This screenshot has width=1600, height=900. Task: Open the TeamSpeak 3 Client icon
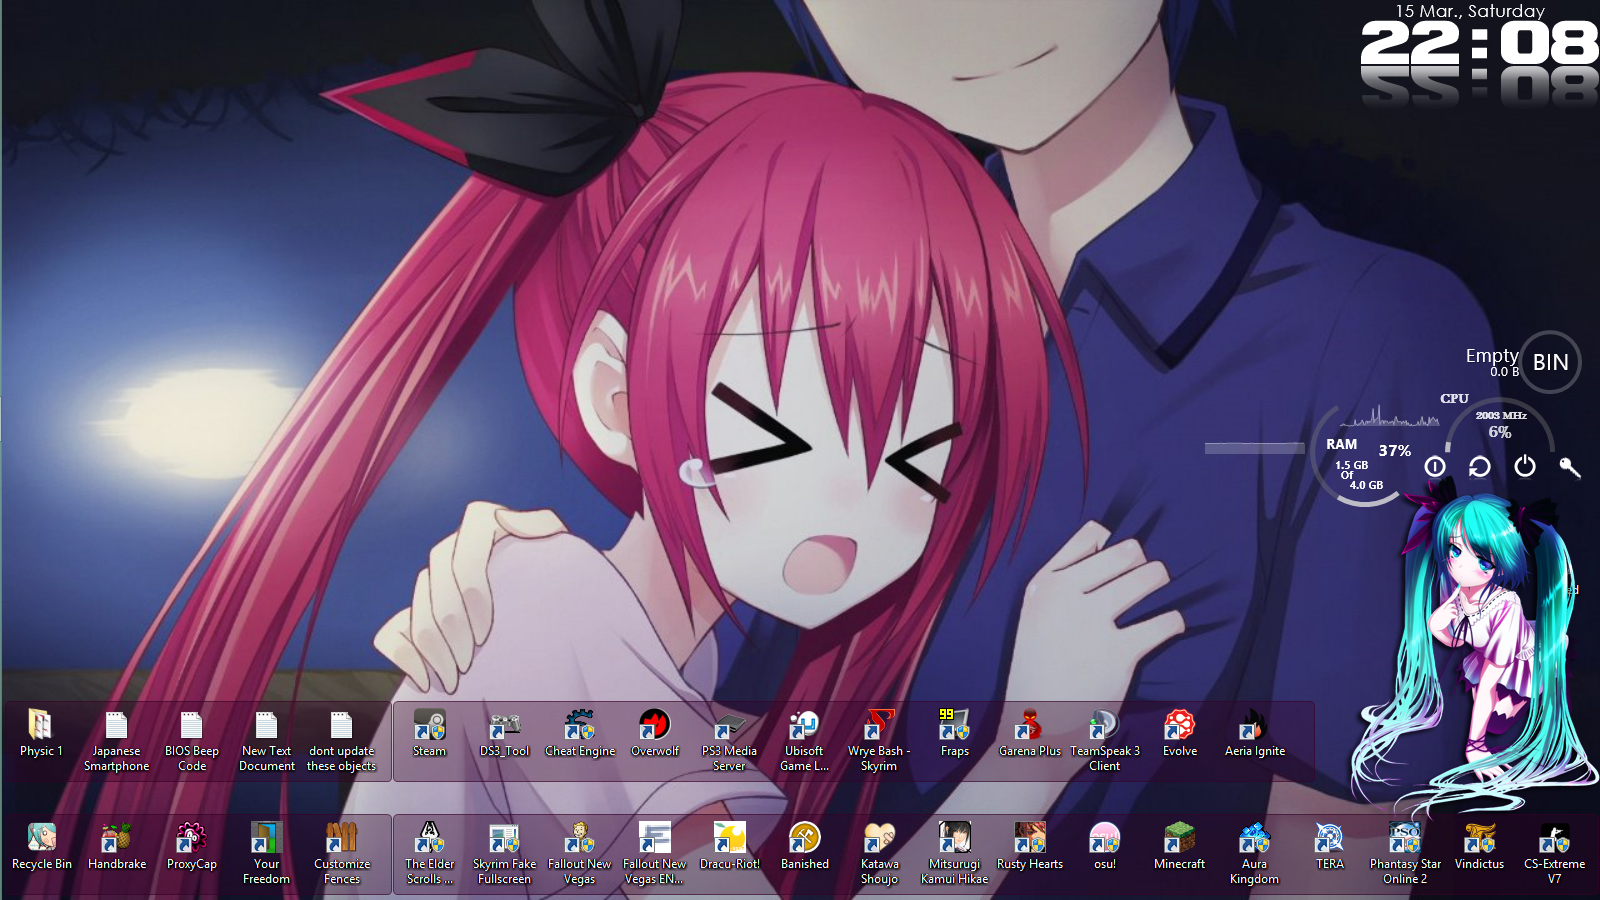[x=1105, y=740]
